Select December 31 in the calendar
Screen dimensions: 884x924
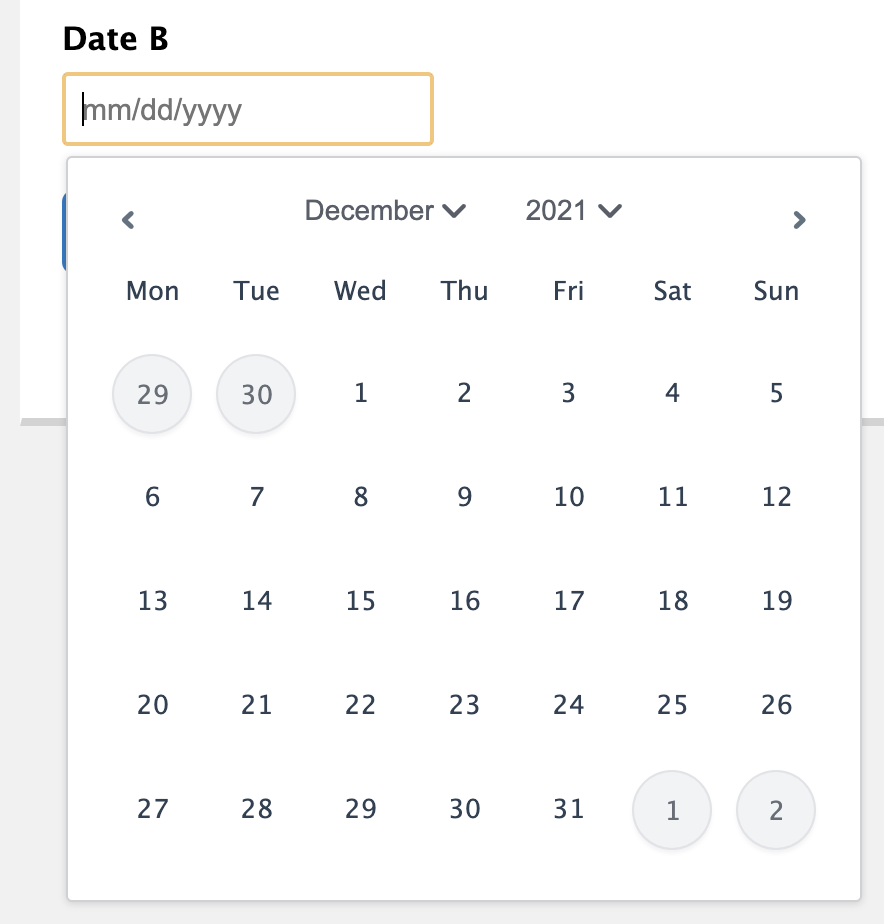tap(568, 810)
